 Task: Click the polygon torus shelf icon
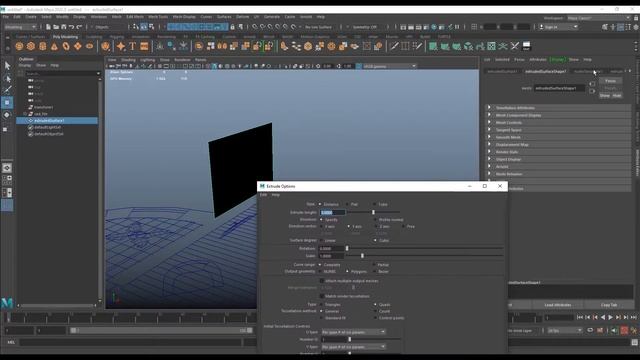tap(66, 46)
